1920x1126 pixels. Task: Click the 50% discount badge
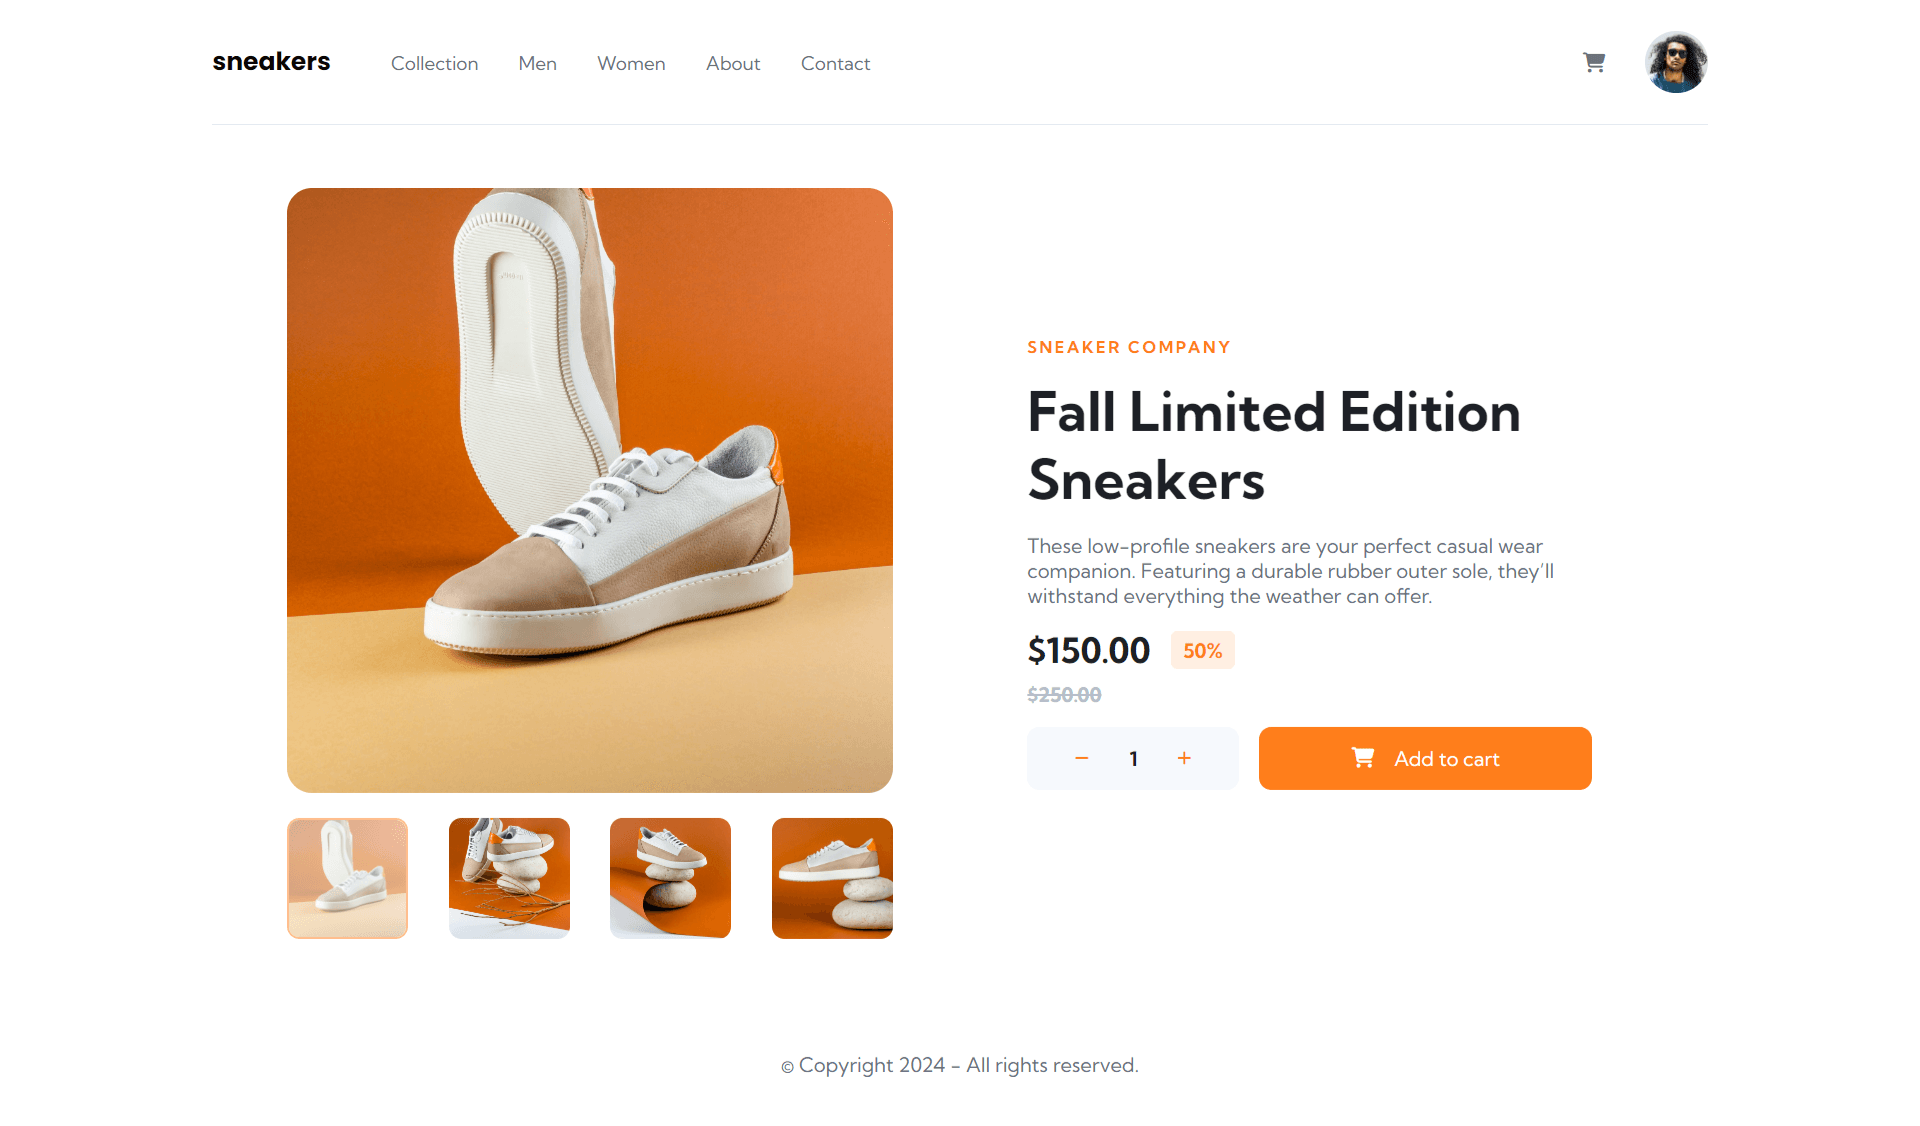pyautogui.click(x=1203, y=650)
